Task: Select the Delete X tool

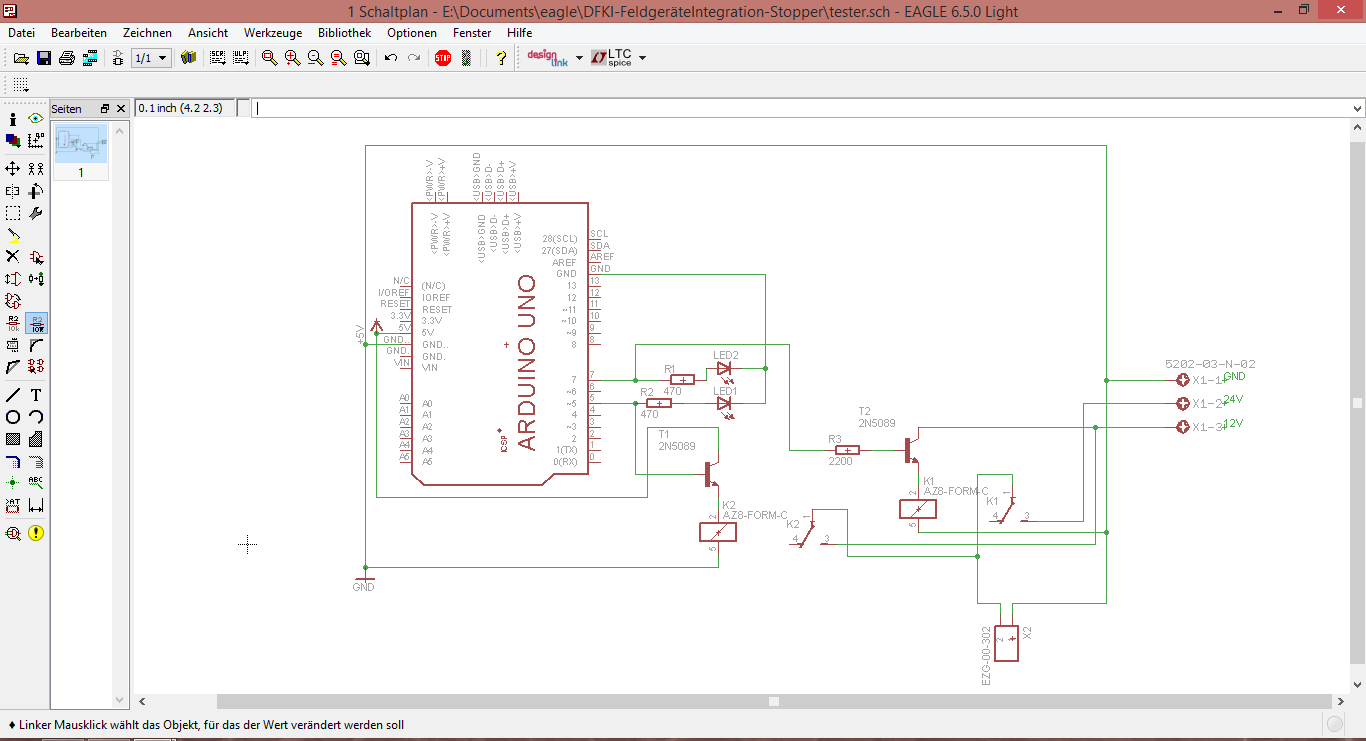Action: click(x=13, y=257)
